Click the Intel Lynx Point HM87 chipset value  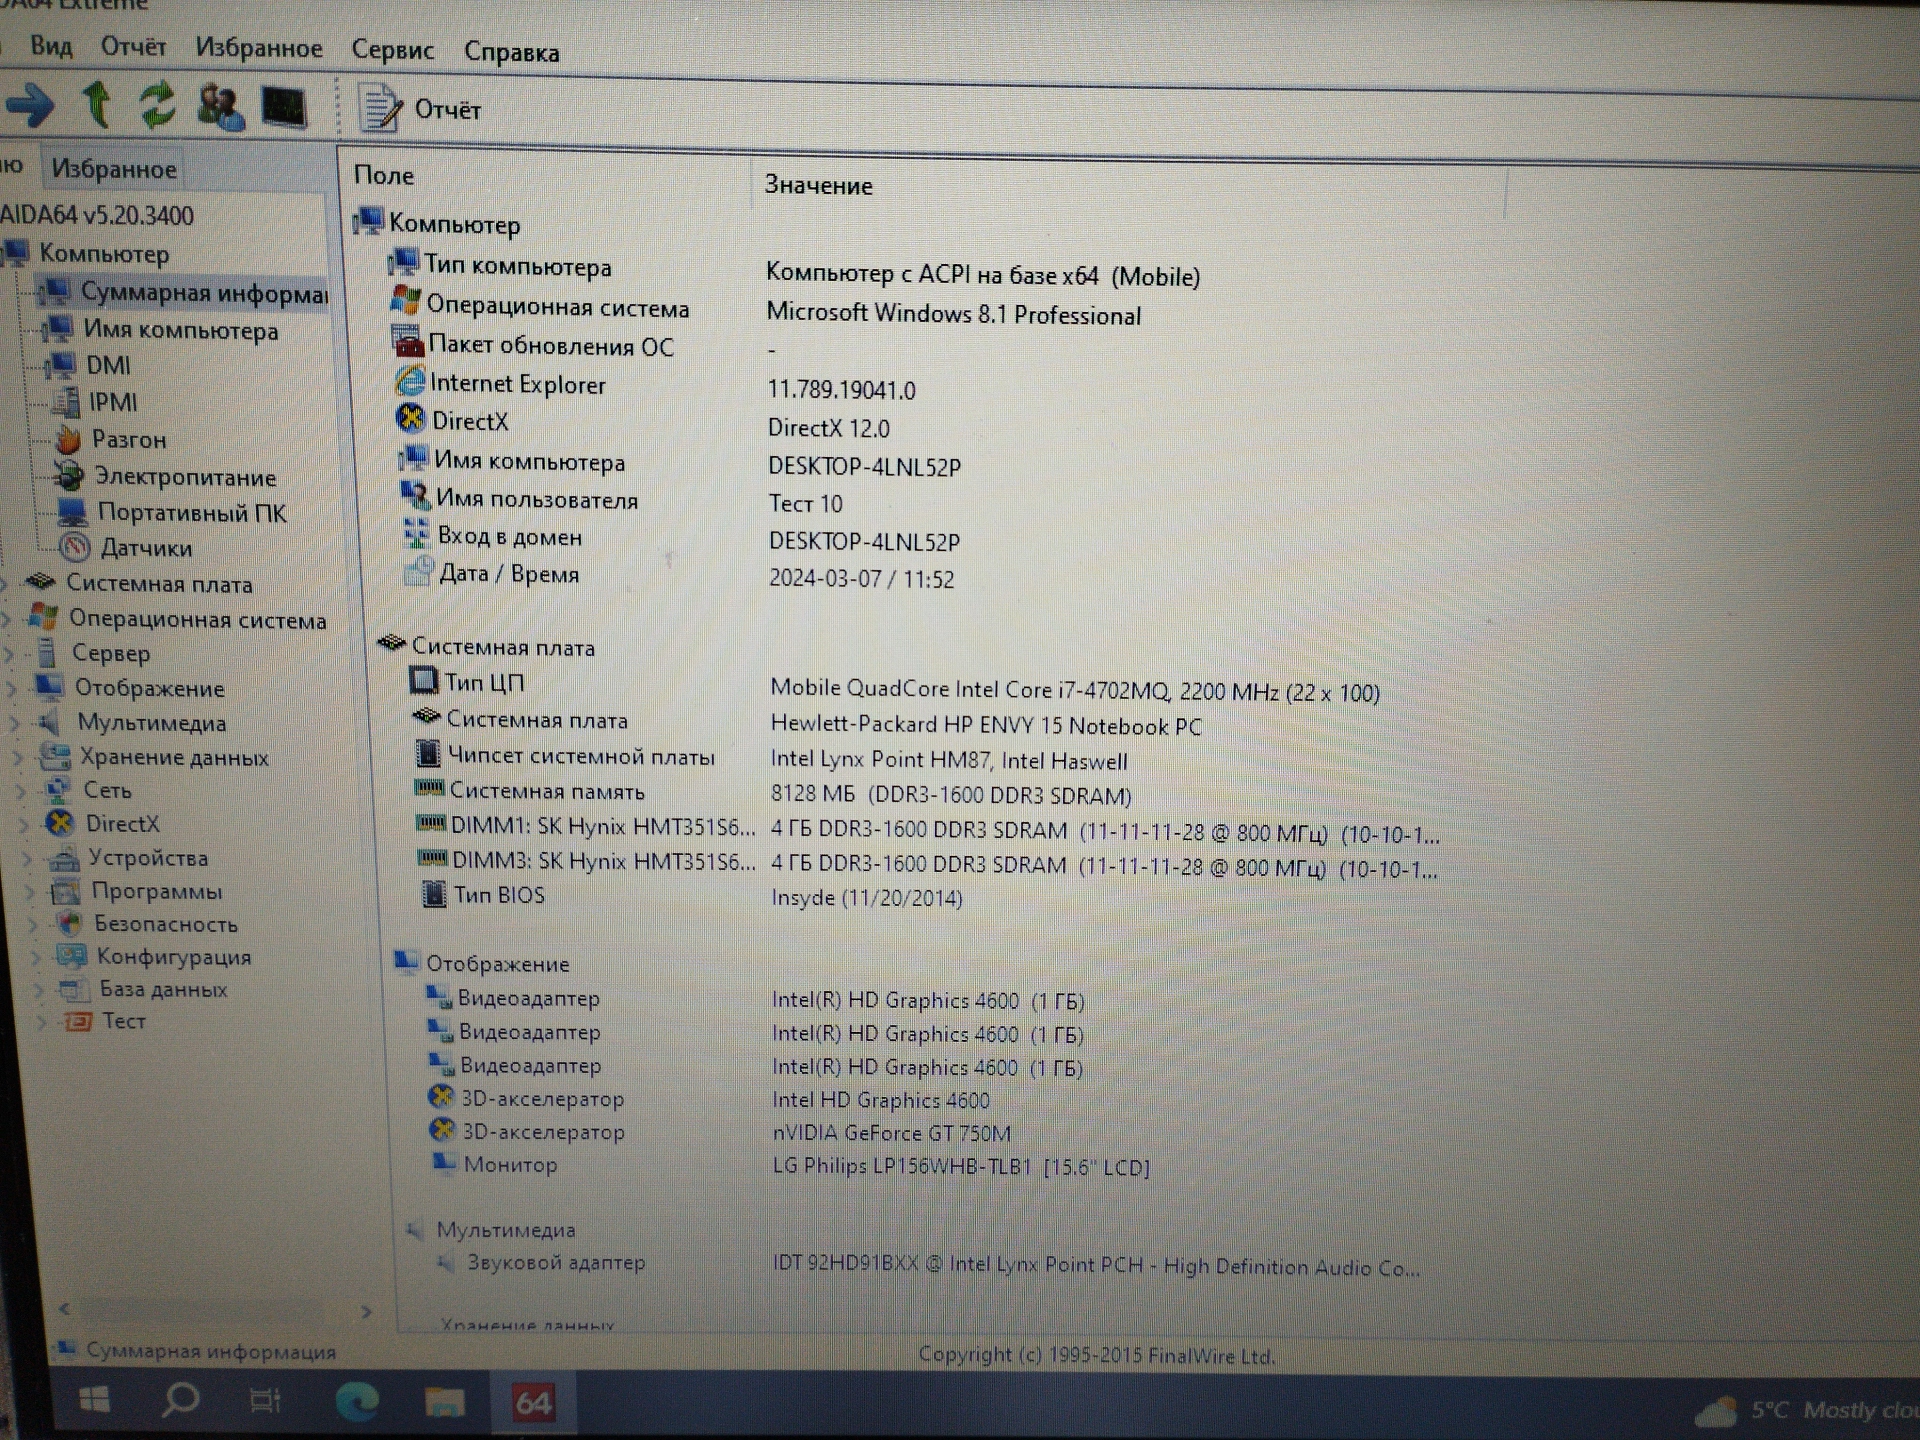point(948,760)
